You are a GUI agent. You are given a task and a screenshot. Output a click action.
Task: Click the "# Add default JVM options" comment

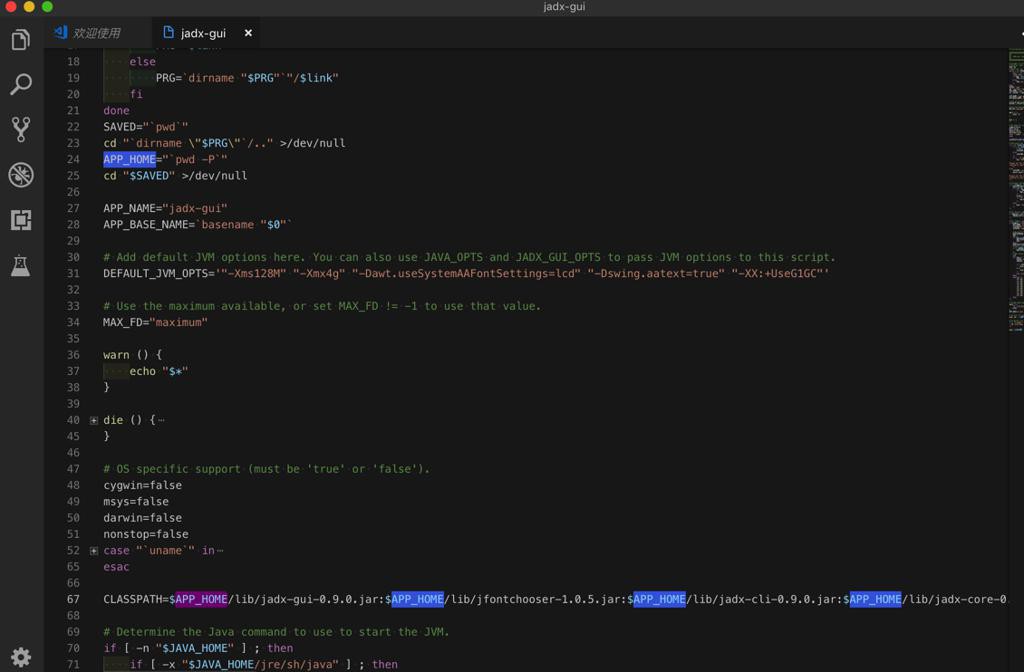point(469,257)
